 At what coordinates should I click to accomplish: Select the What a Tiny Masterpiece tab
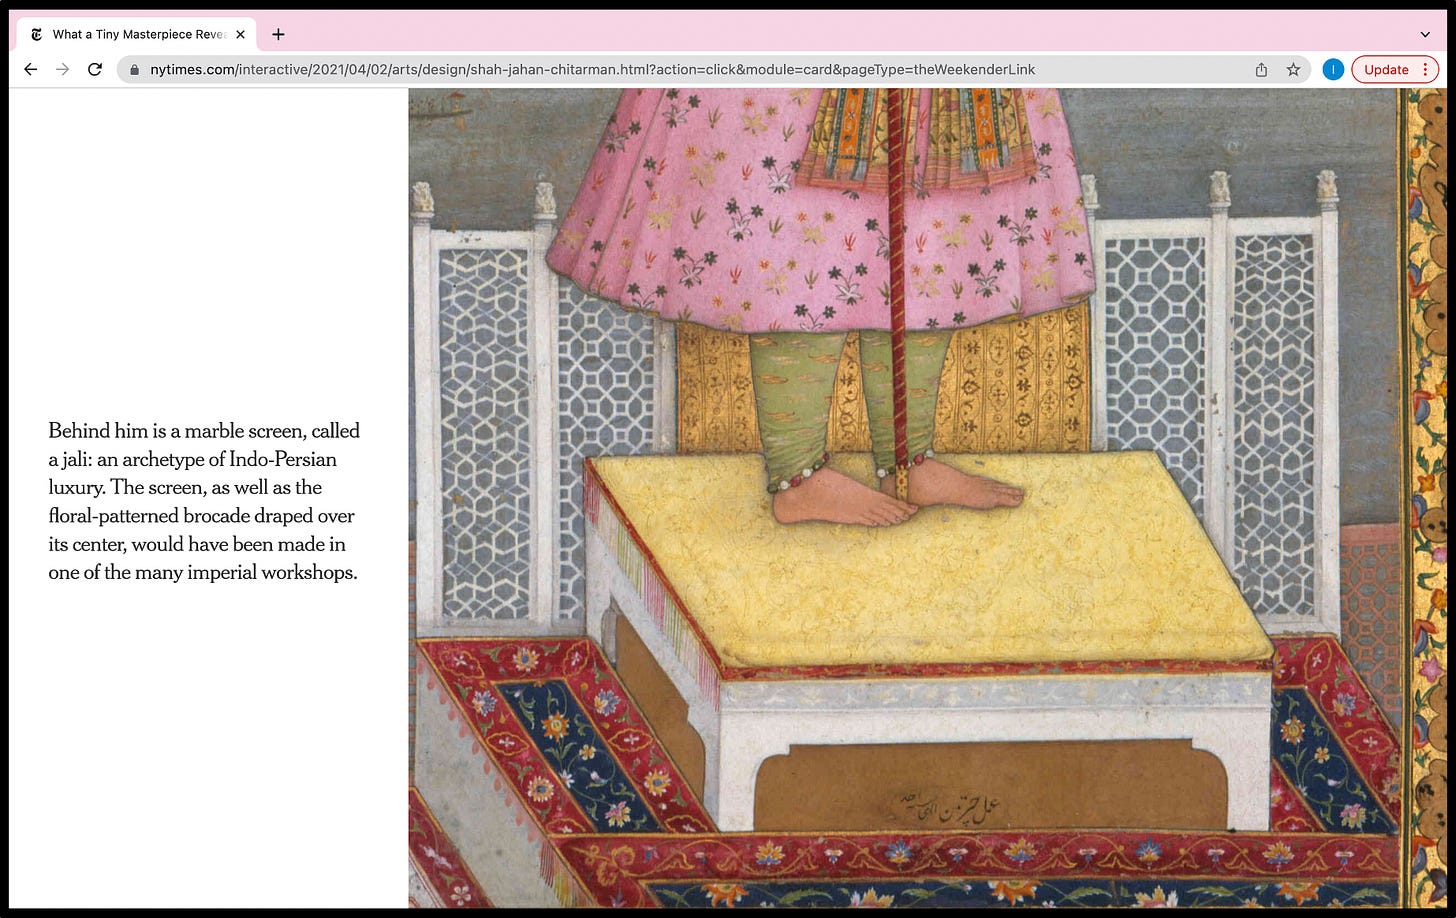pyautogui.click(x=137, y=34)
